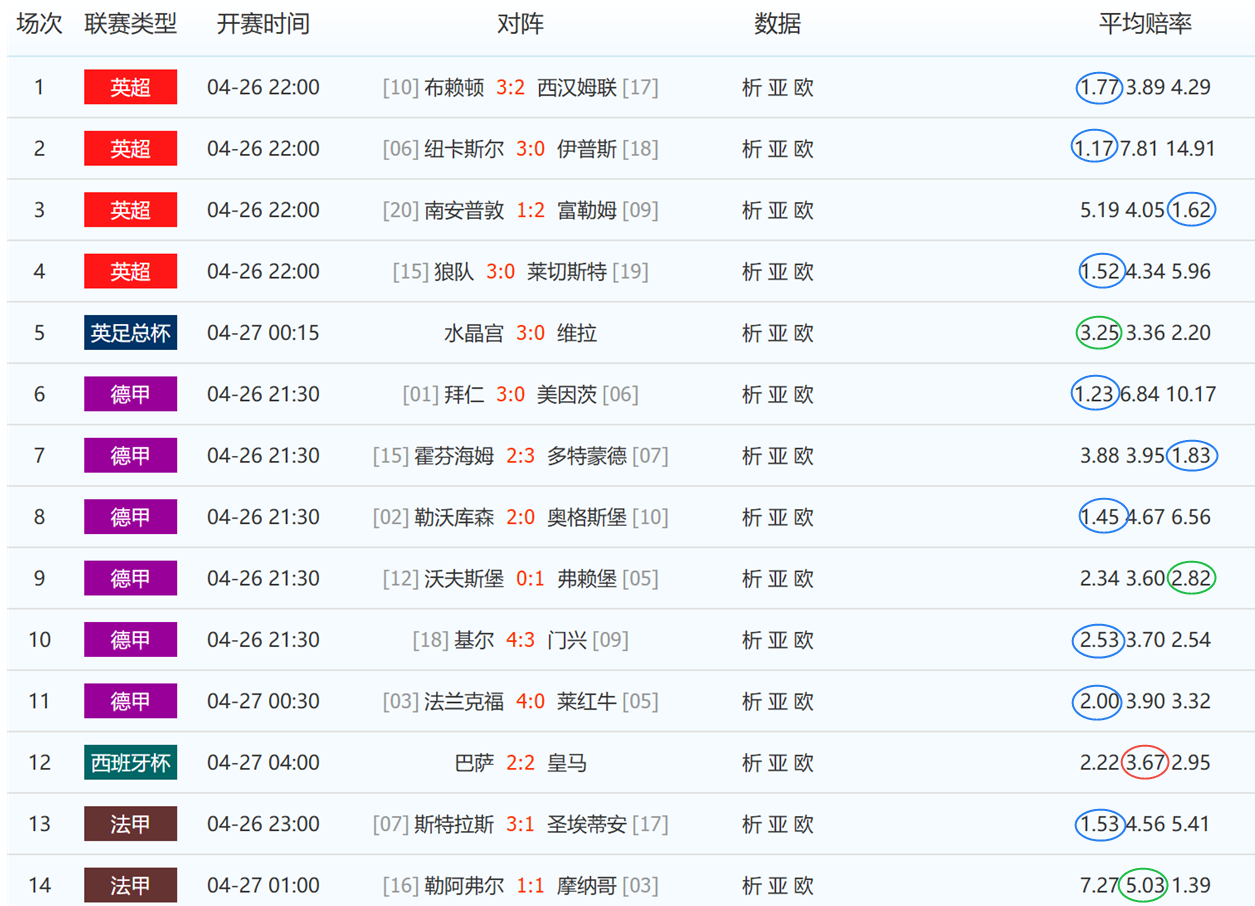Select draw odds 5.03

tap(1145, 885)
